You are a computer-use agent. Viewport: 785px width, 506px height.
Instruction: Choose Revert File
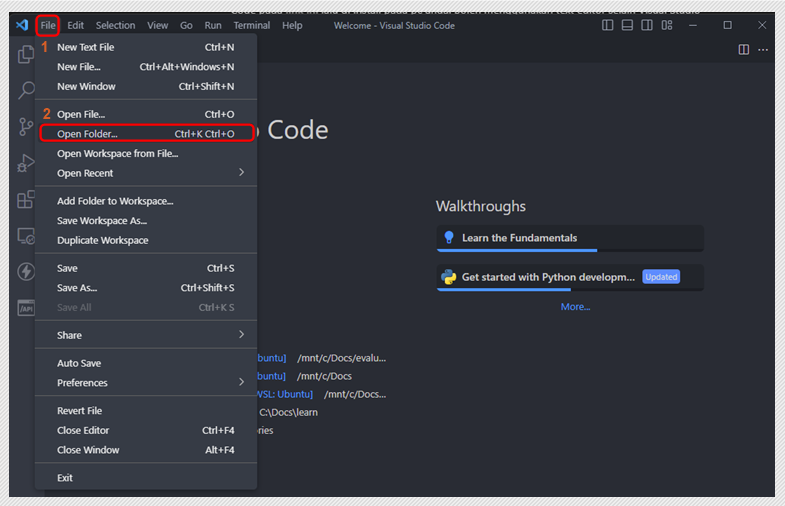click(146, 410)
